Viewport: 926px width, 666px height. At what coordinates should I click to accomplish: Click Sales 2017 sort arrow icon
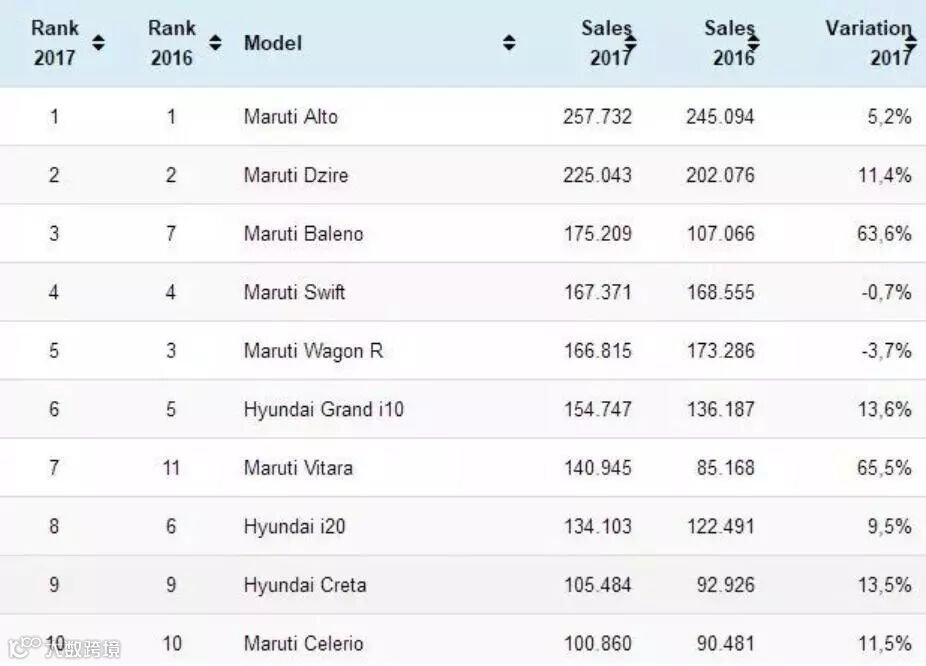point(632,42)
